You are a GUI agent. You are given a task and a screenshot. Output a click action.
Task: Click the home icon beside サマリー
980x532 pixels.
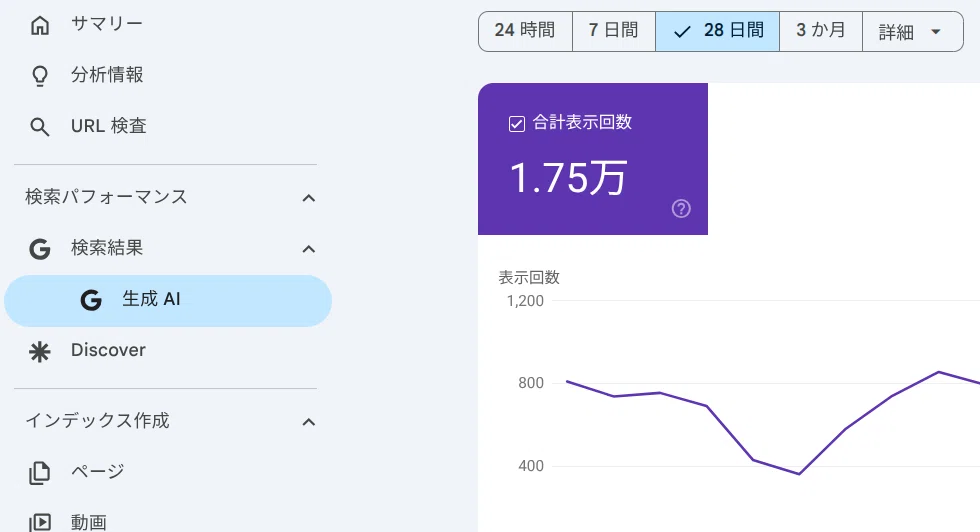[40, 25]
